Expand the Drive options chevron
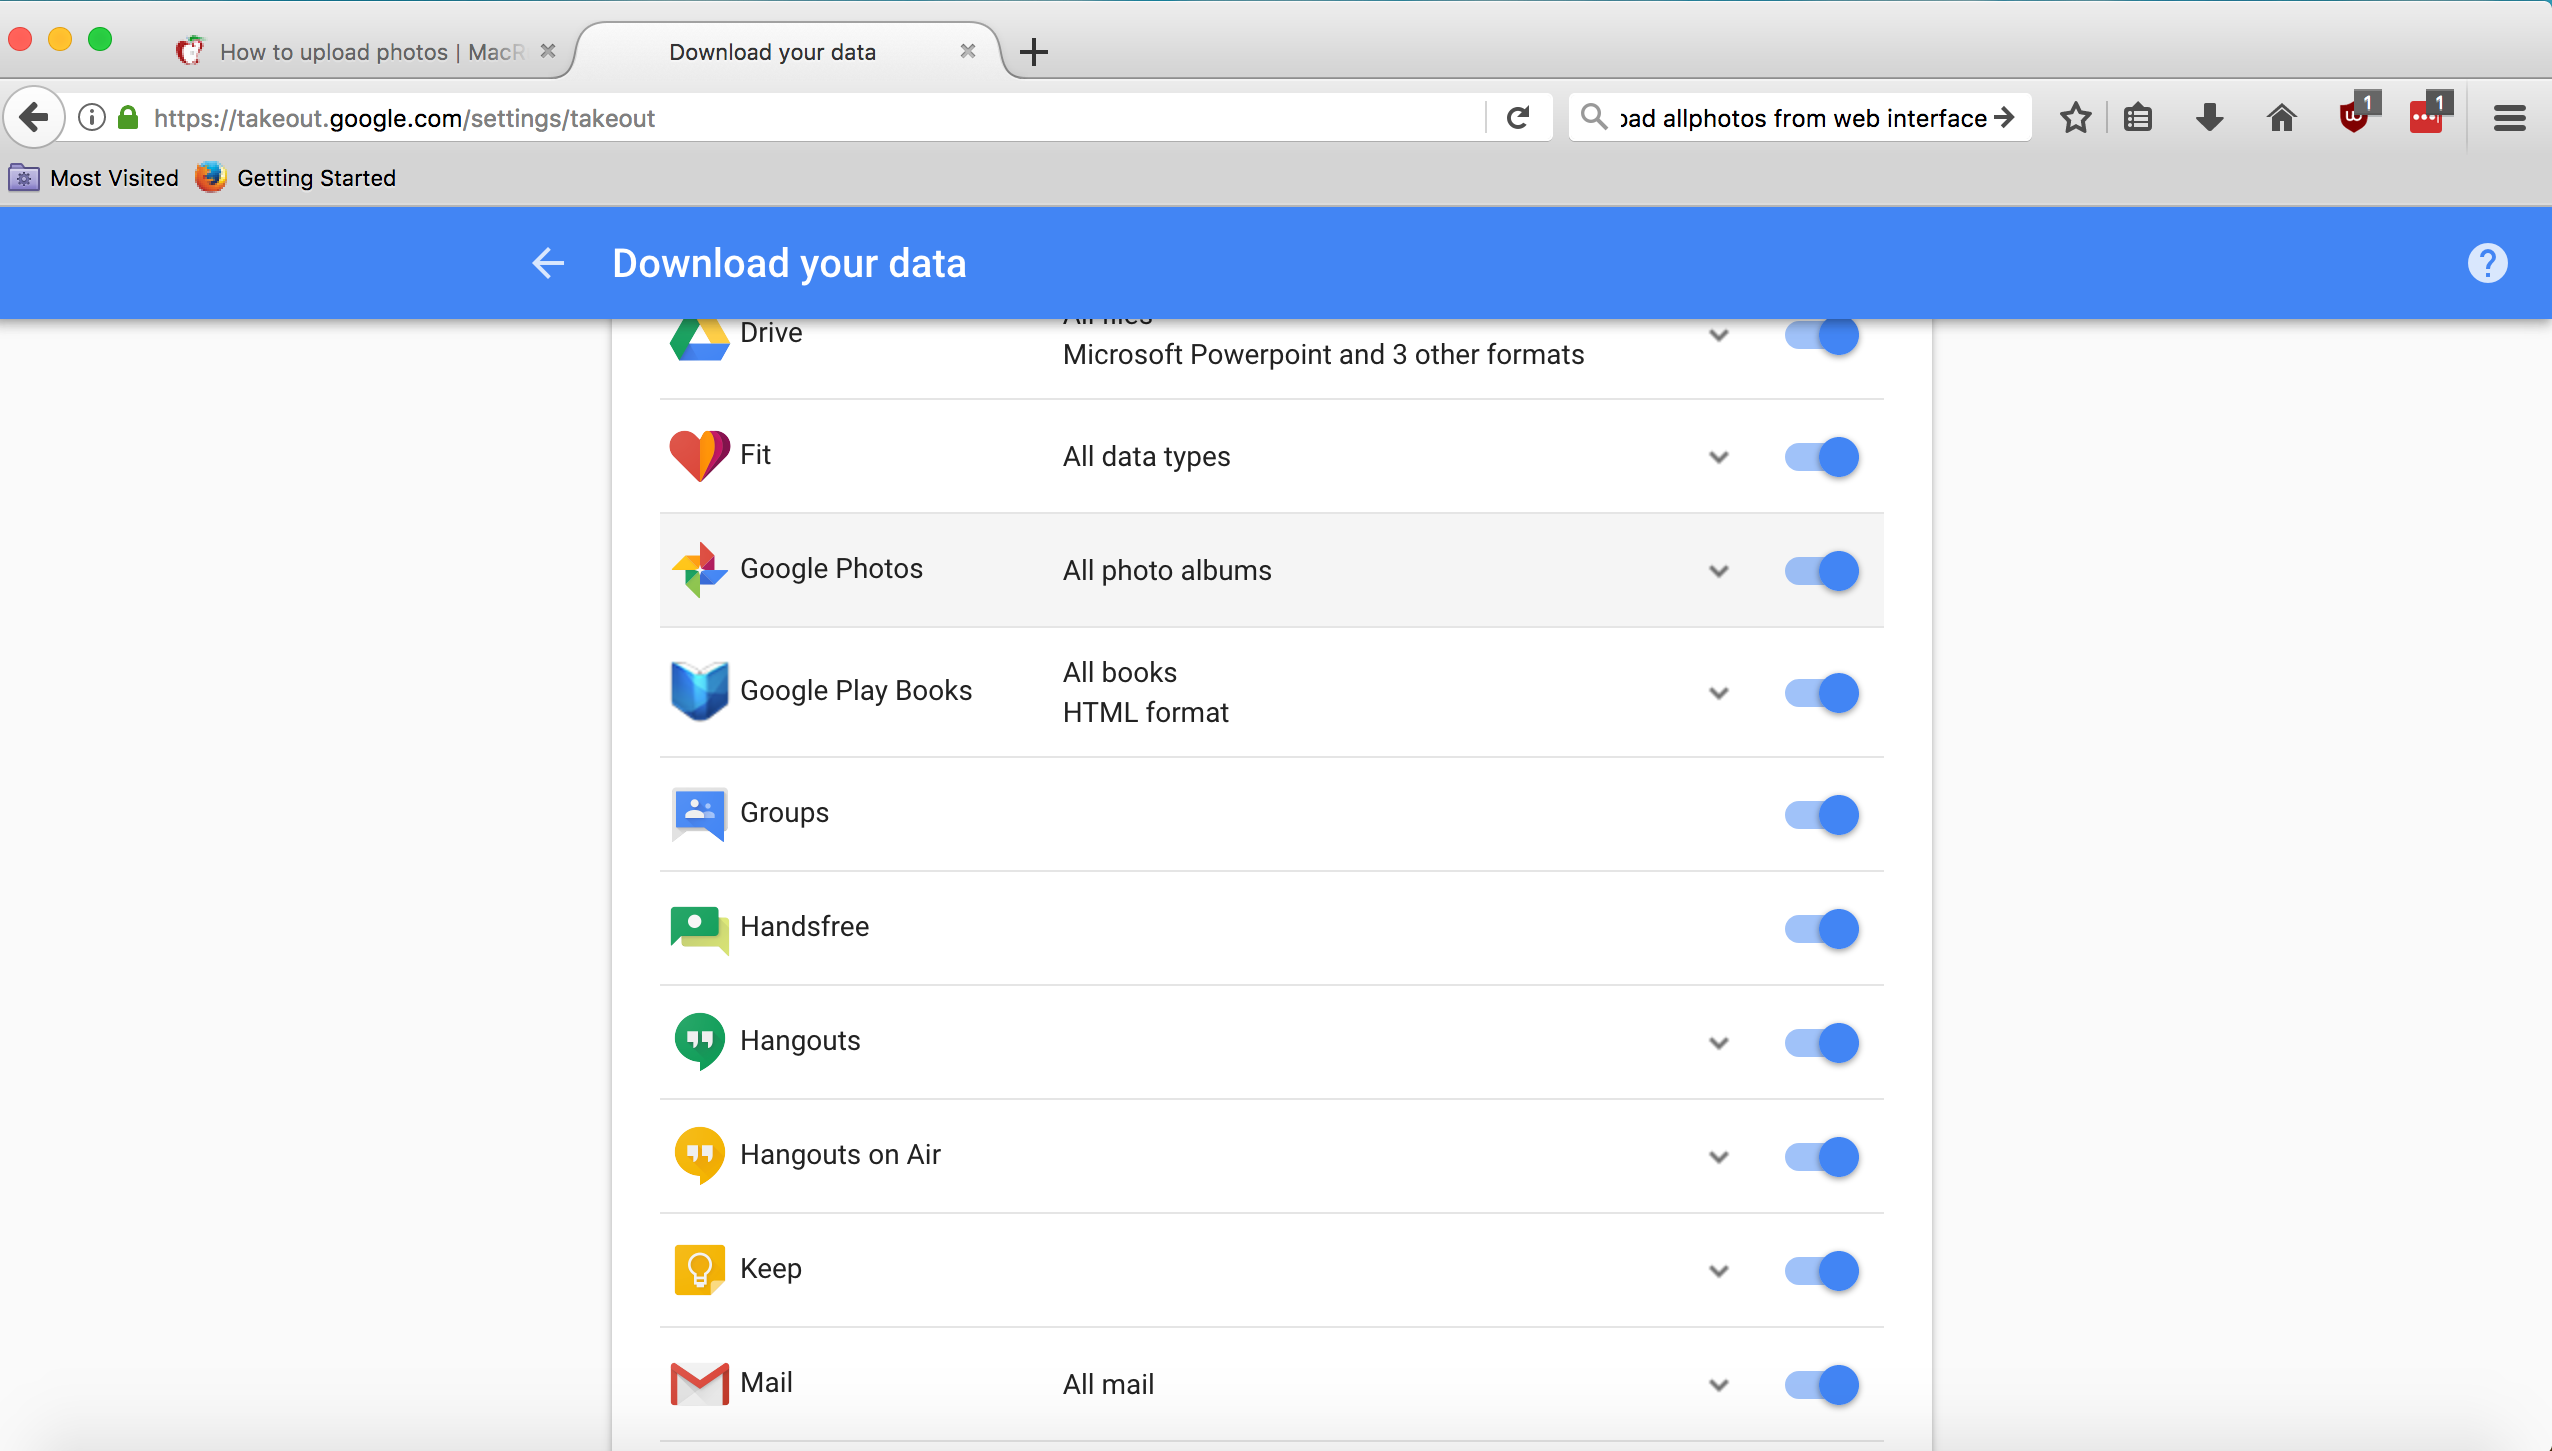The width and height of the screenshot is (2552, 1451). click(x=1719, y=336)
